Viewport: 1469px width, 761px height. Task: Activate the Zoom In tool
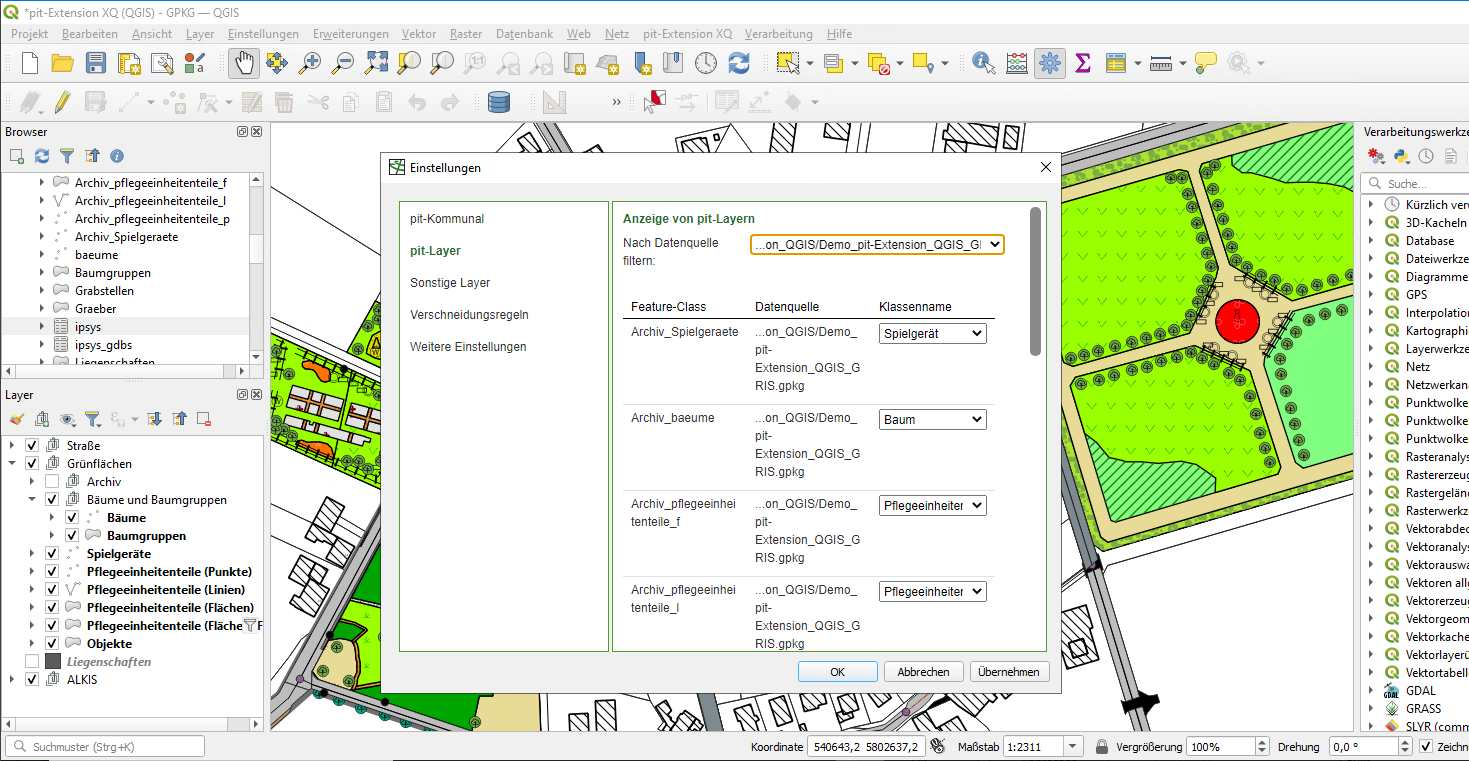click(x=310, y=62)
